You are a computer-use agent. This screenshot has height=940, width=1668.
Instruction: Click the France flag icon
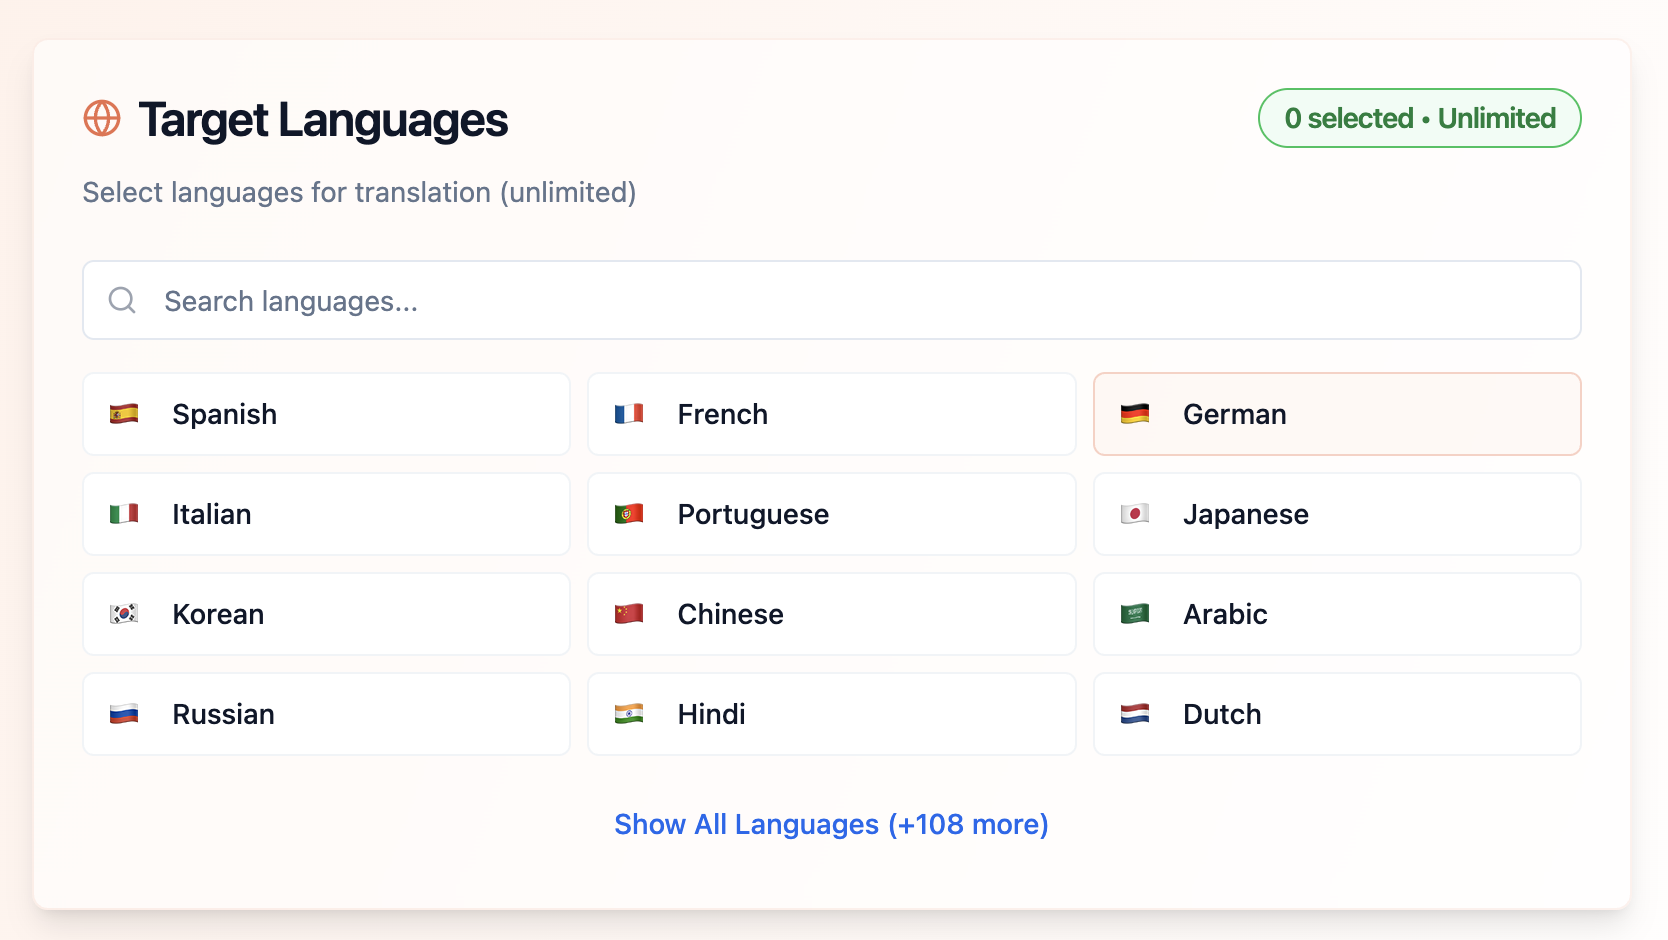[629, 414]
